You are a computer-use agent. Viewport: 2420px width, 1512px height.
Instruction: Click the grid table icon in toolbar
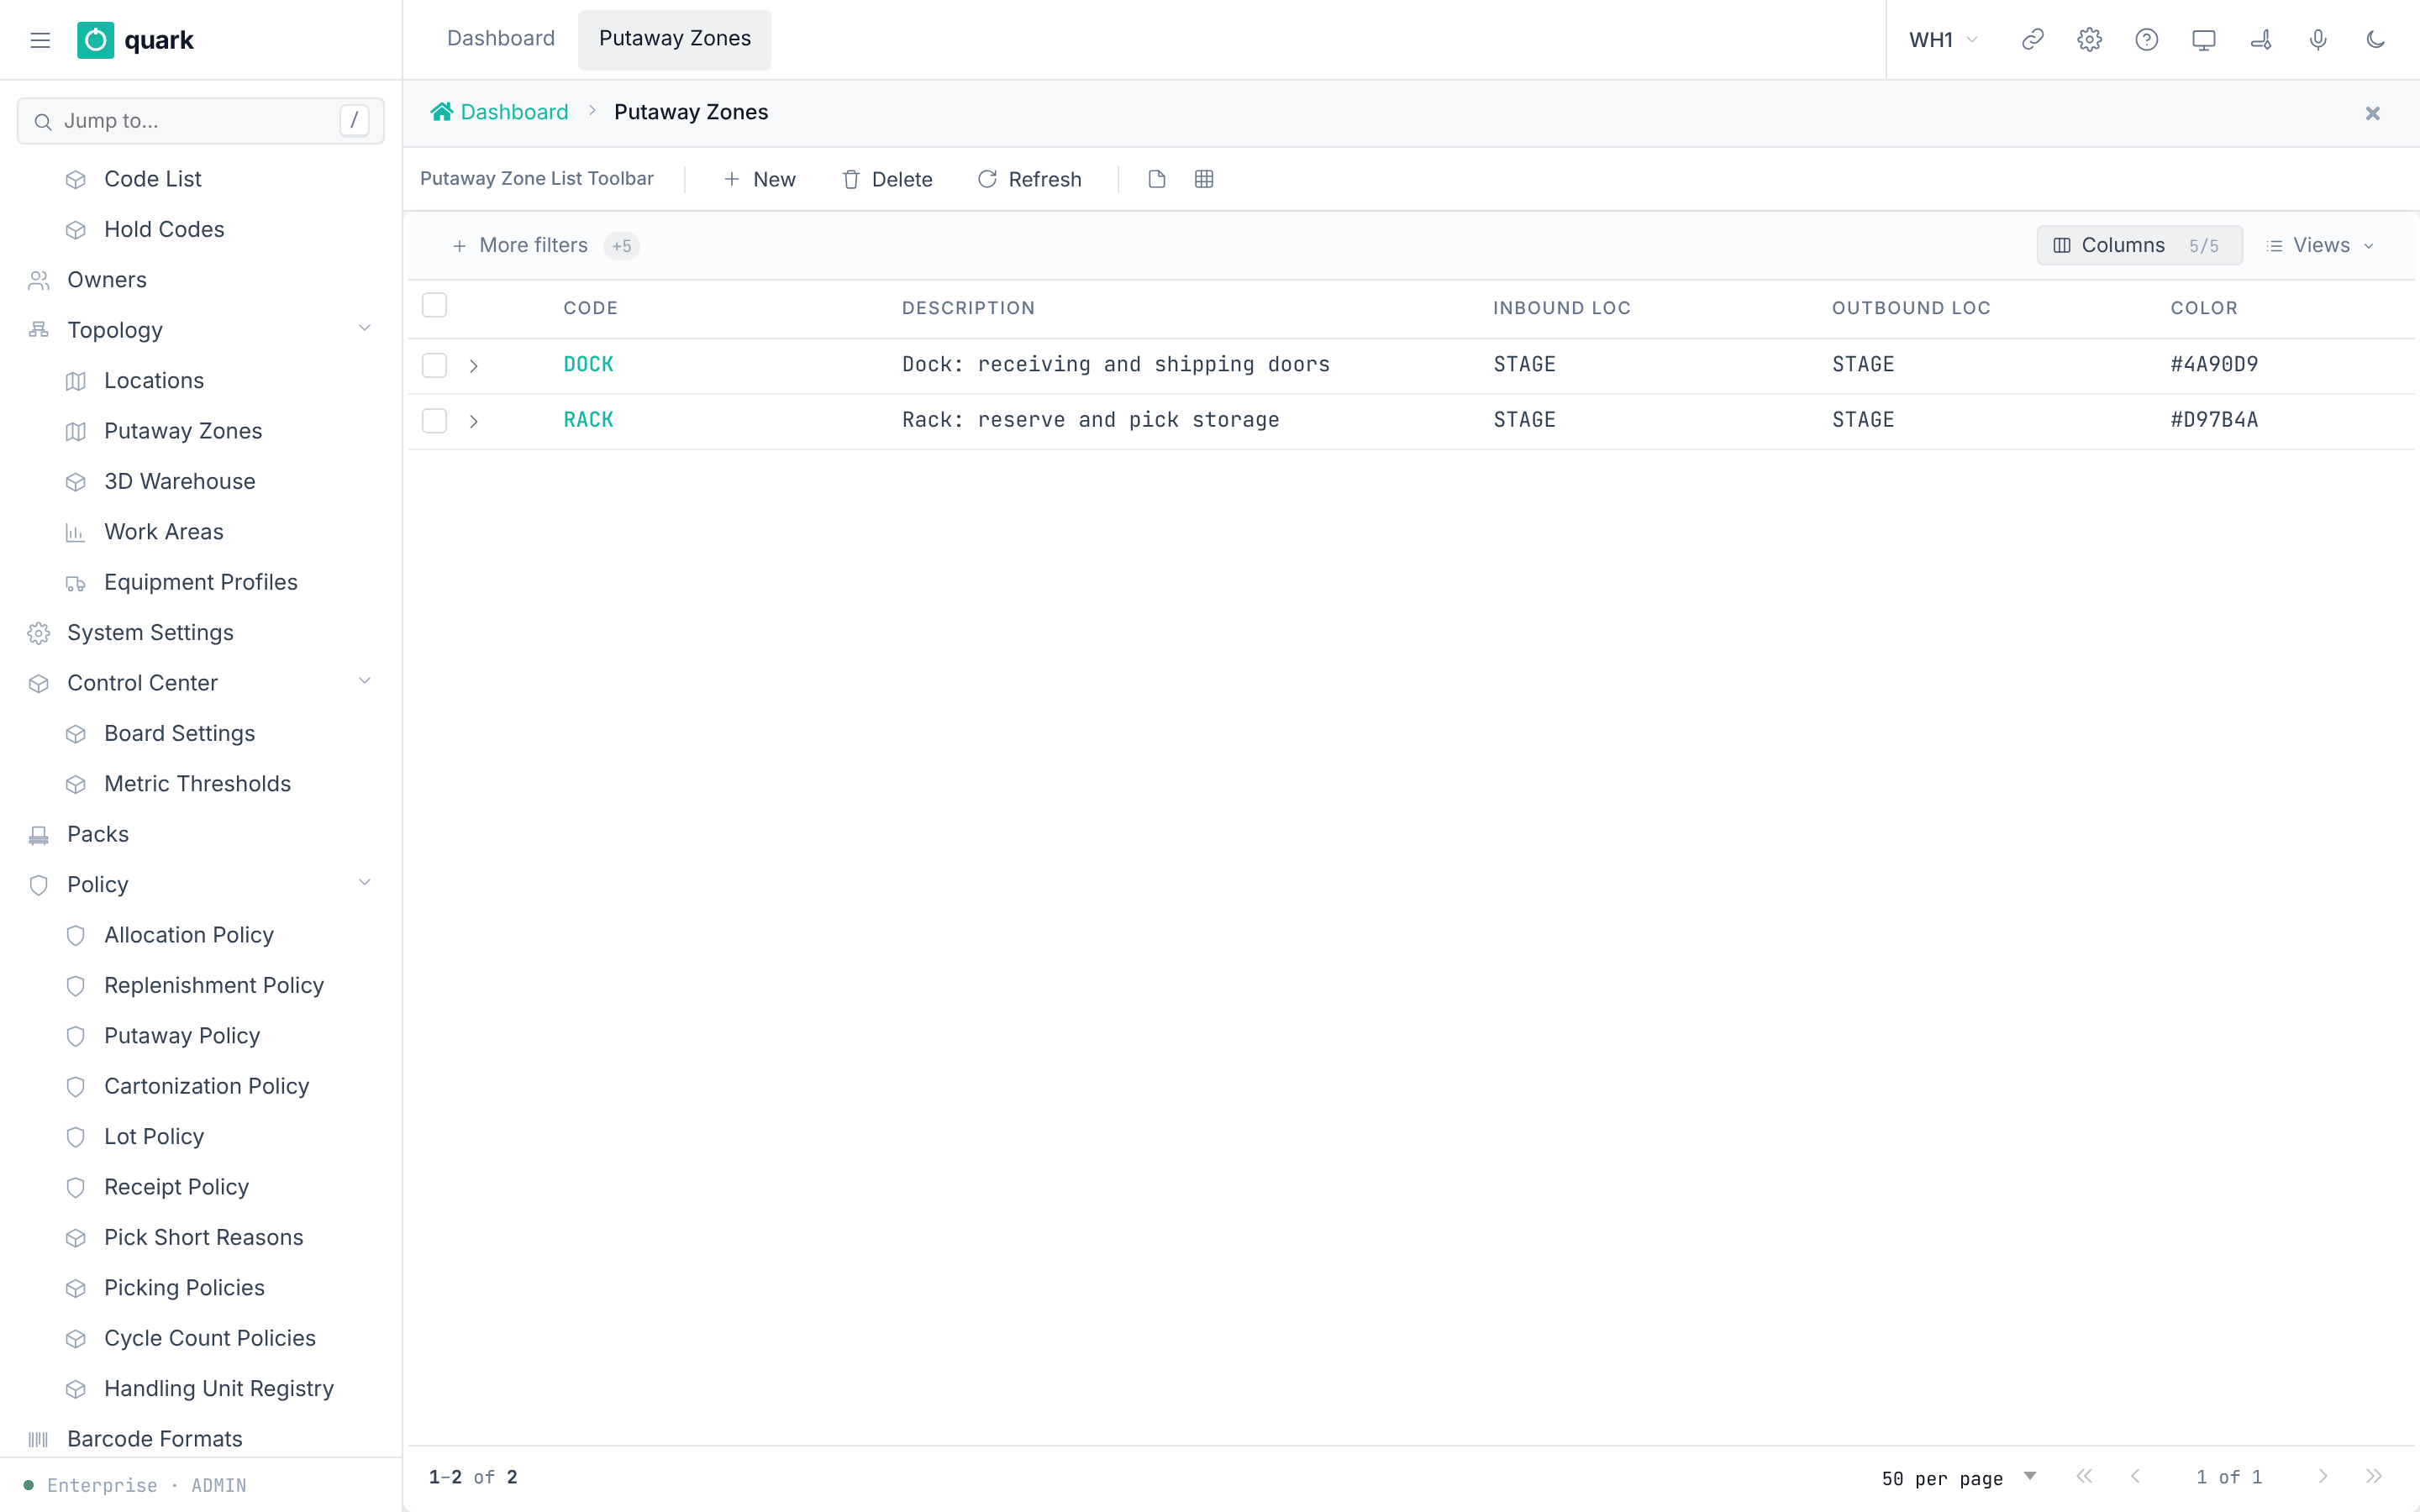1204,179
